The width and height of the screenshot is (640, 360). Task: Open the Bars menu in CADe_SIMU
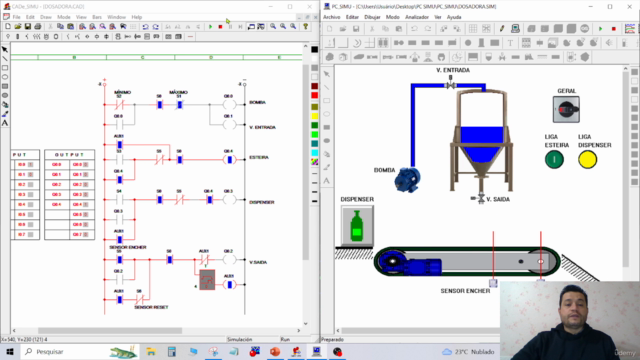97,17
